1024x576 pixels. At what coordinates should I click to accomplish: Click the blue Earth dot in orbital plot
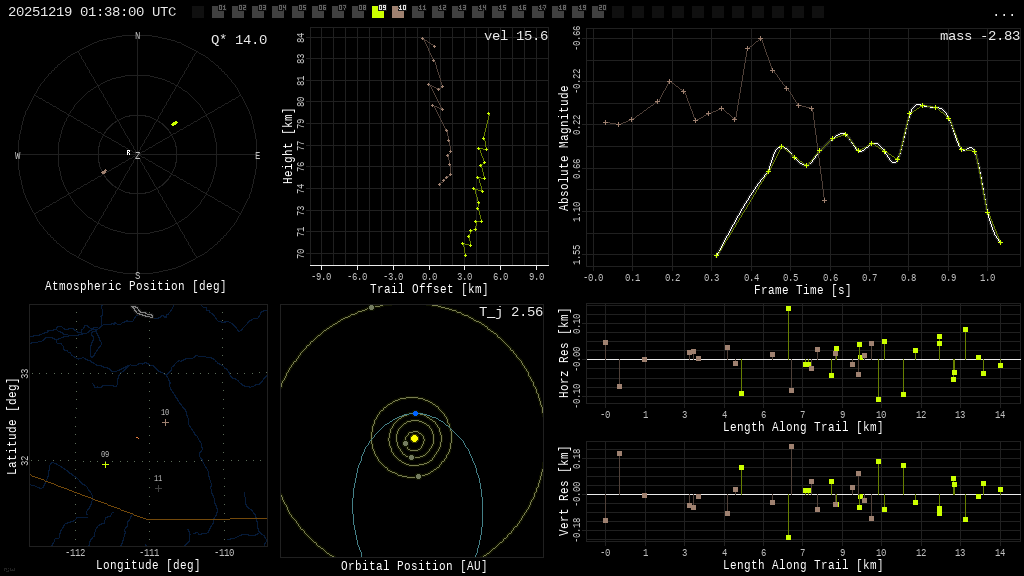[x=416, y=413]
